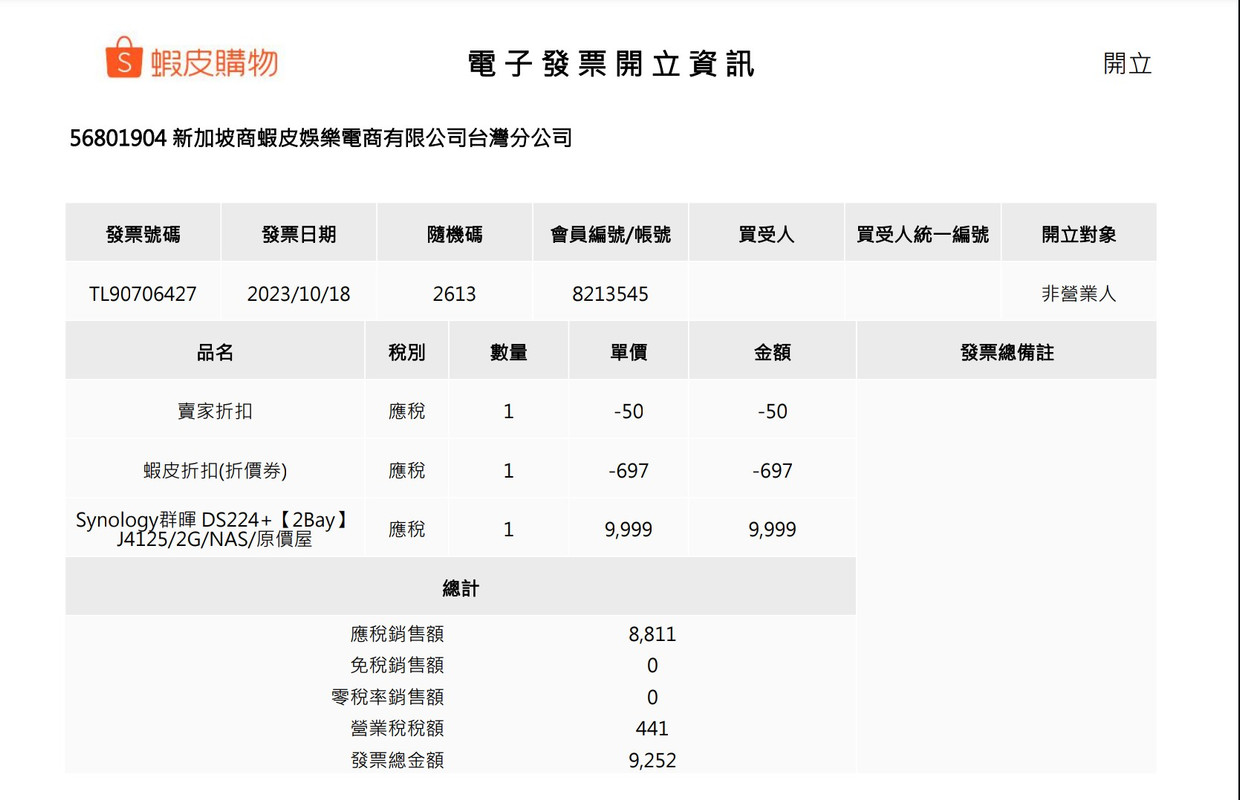
Task: Click the 應稅銷售額 label
Action: click(397, 634)
